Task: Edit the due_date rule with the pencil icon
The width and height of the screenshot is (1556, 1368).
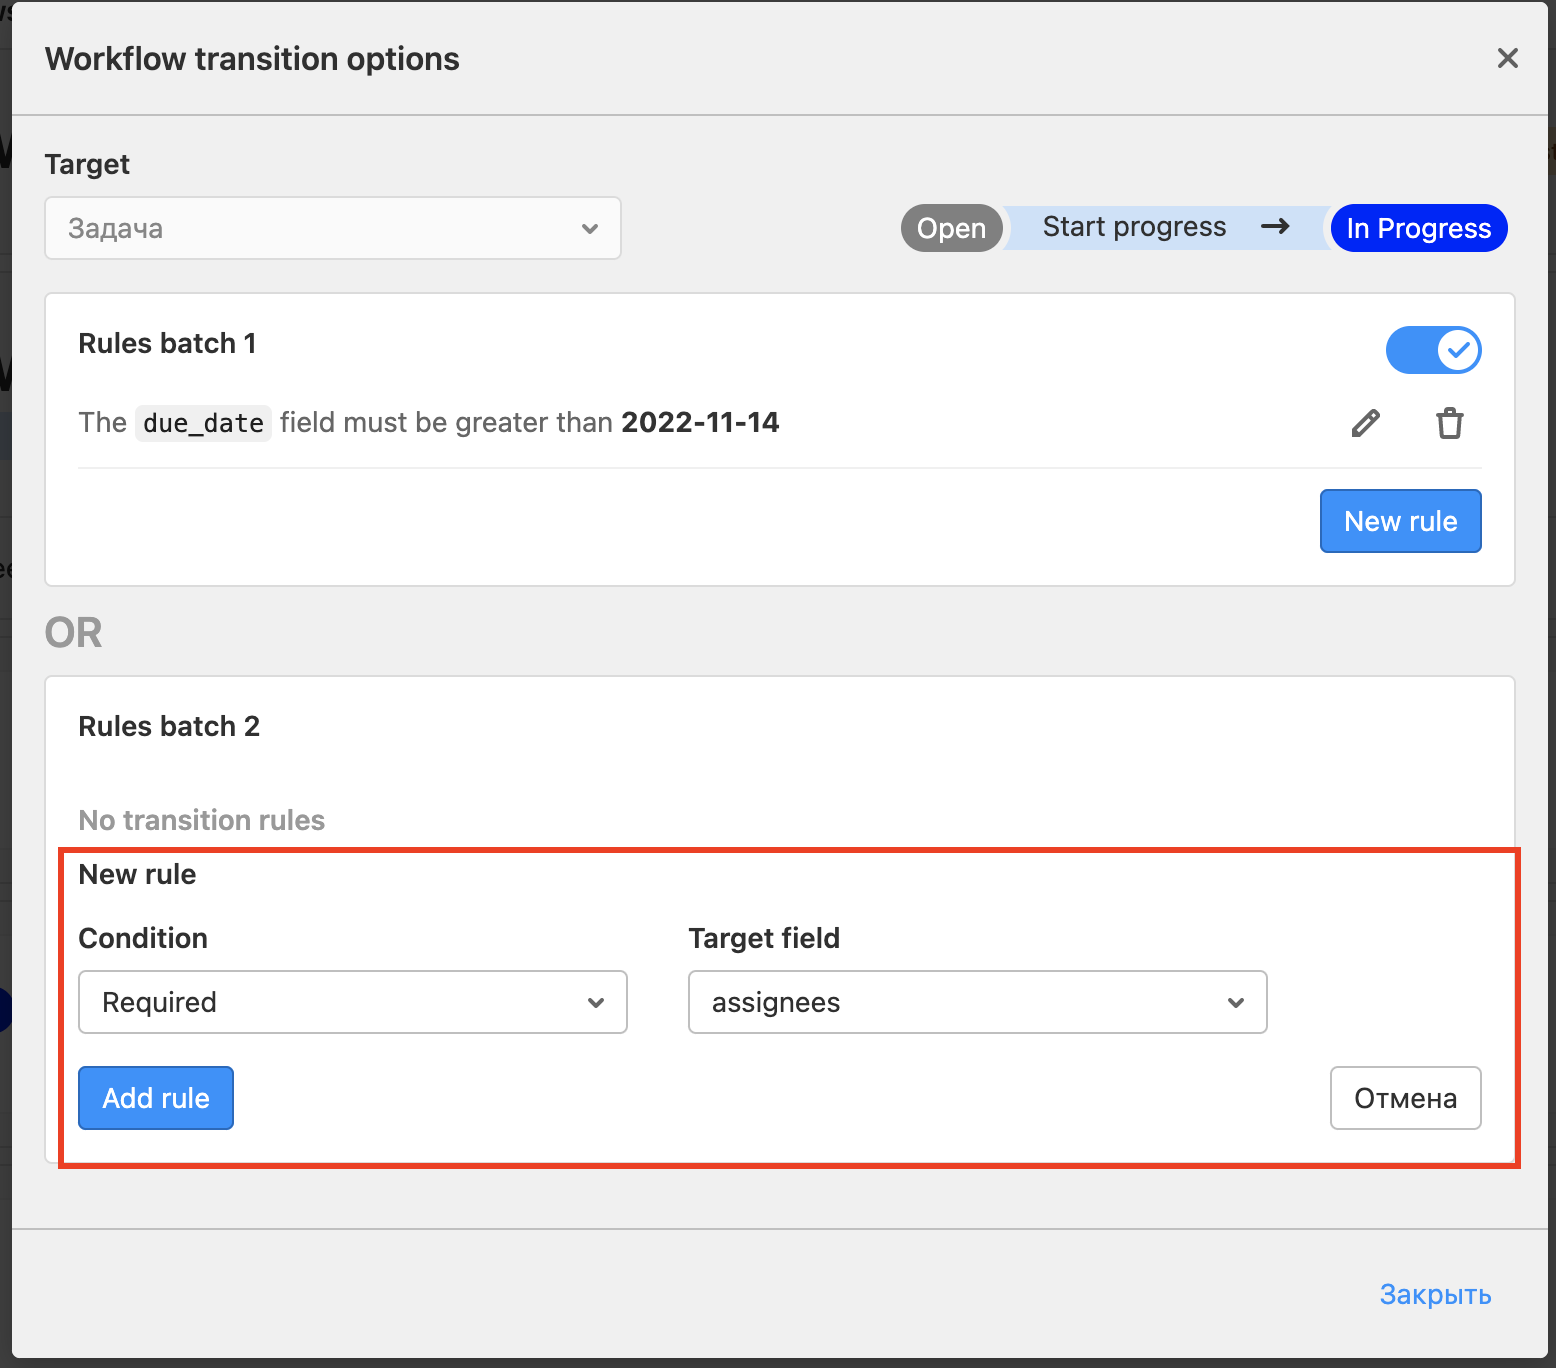Action: 1365,423
